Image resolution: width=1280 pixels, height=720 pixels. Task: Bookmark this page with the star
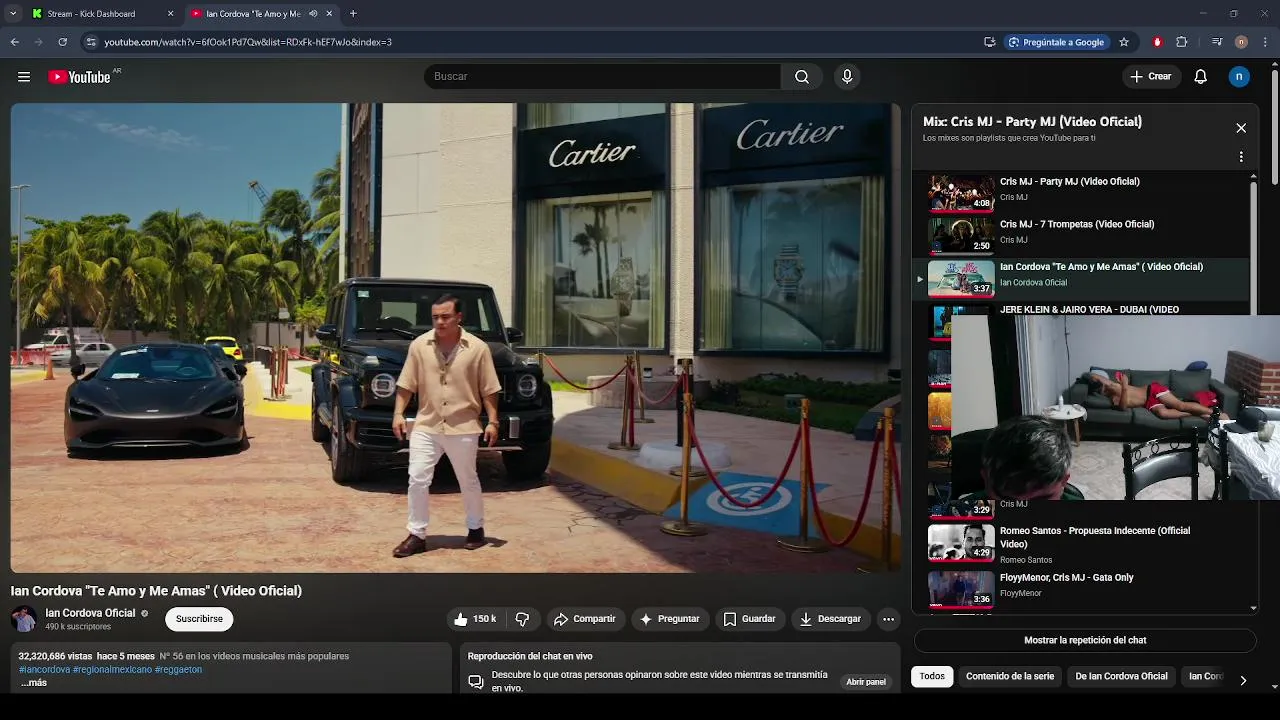1124,42
